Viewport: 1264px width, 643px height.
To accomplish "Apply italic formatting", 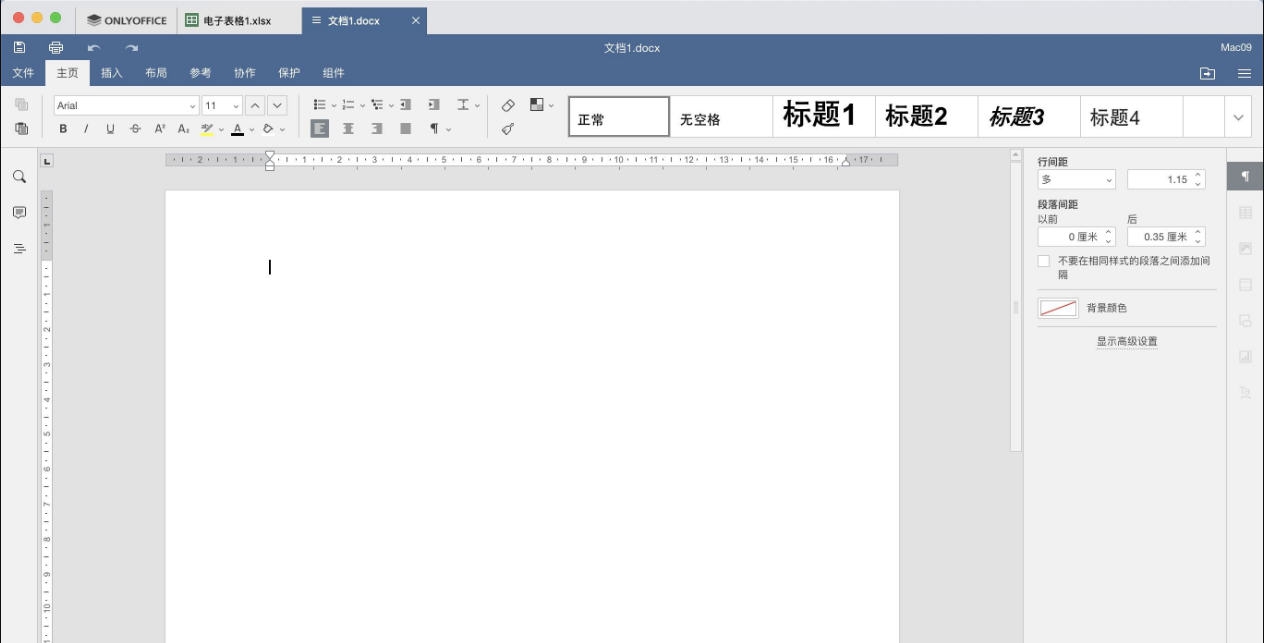I will pyautogui.click(x=86, y=128).
